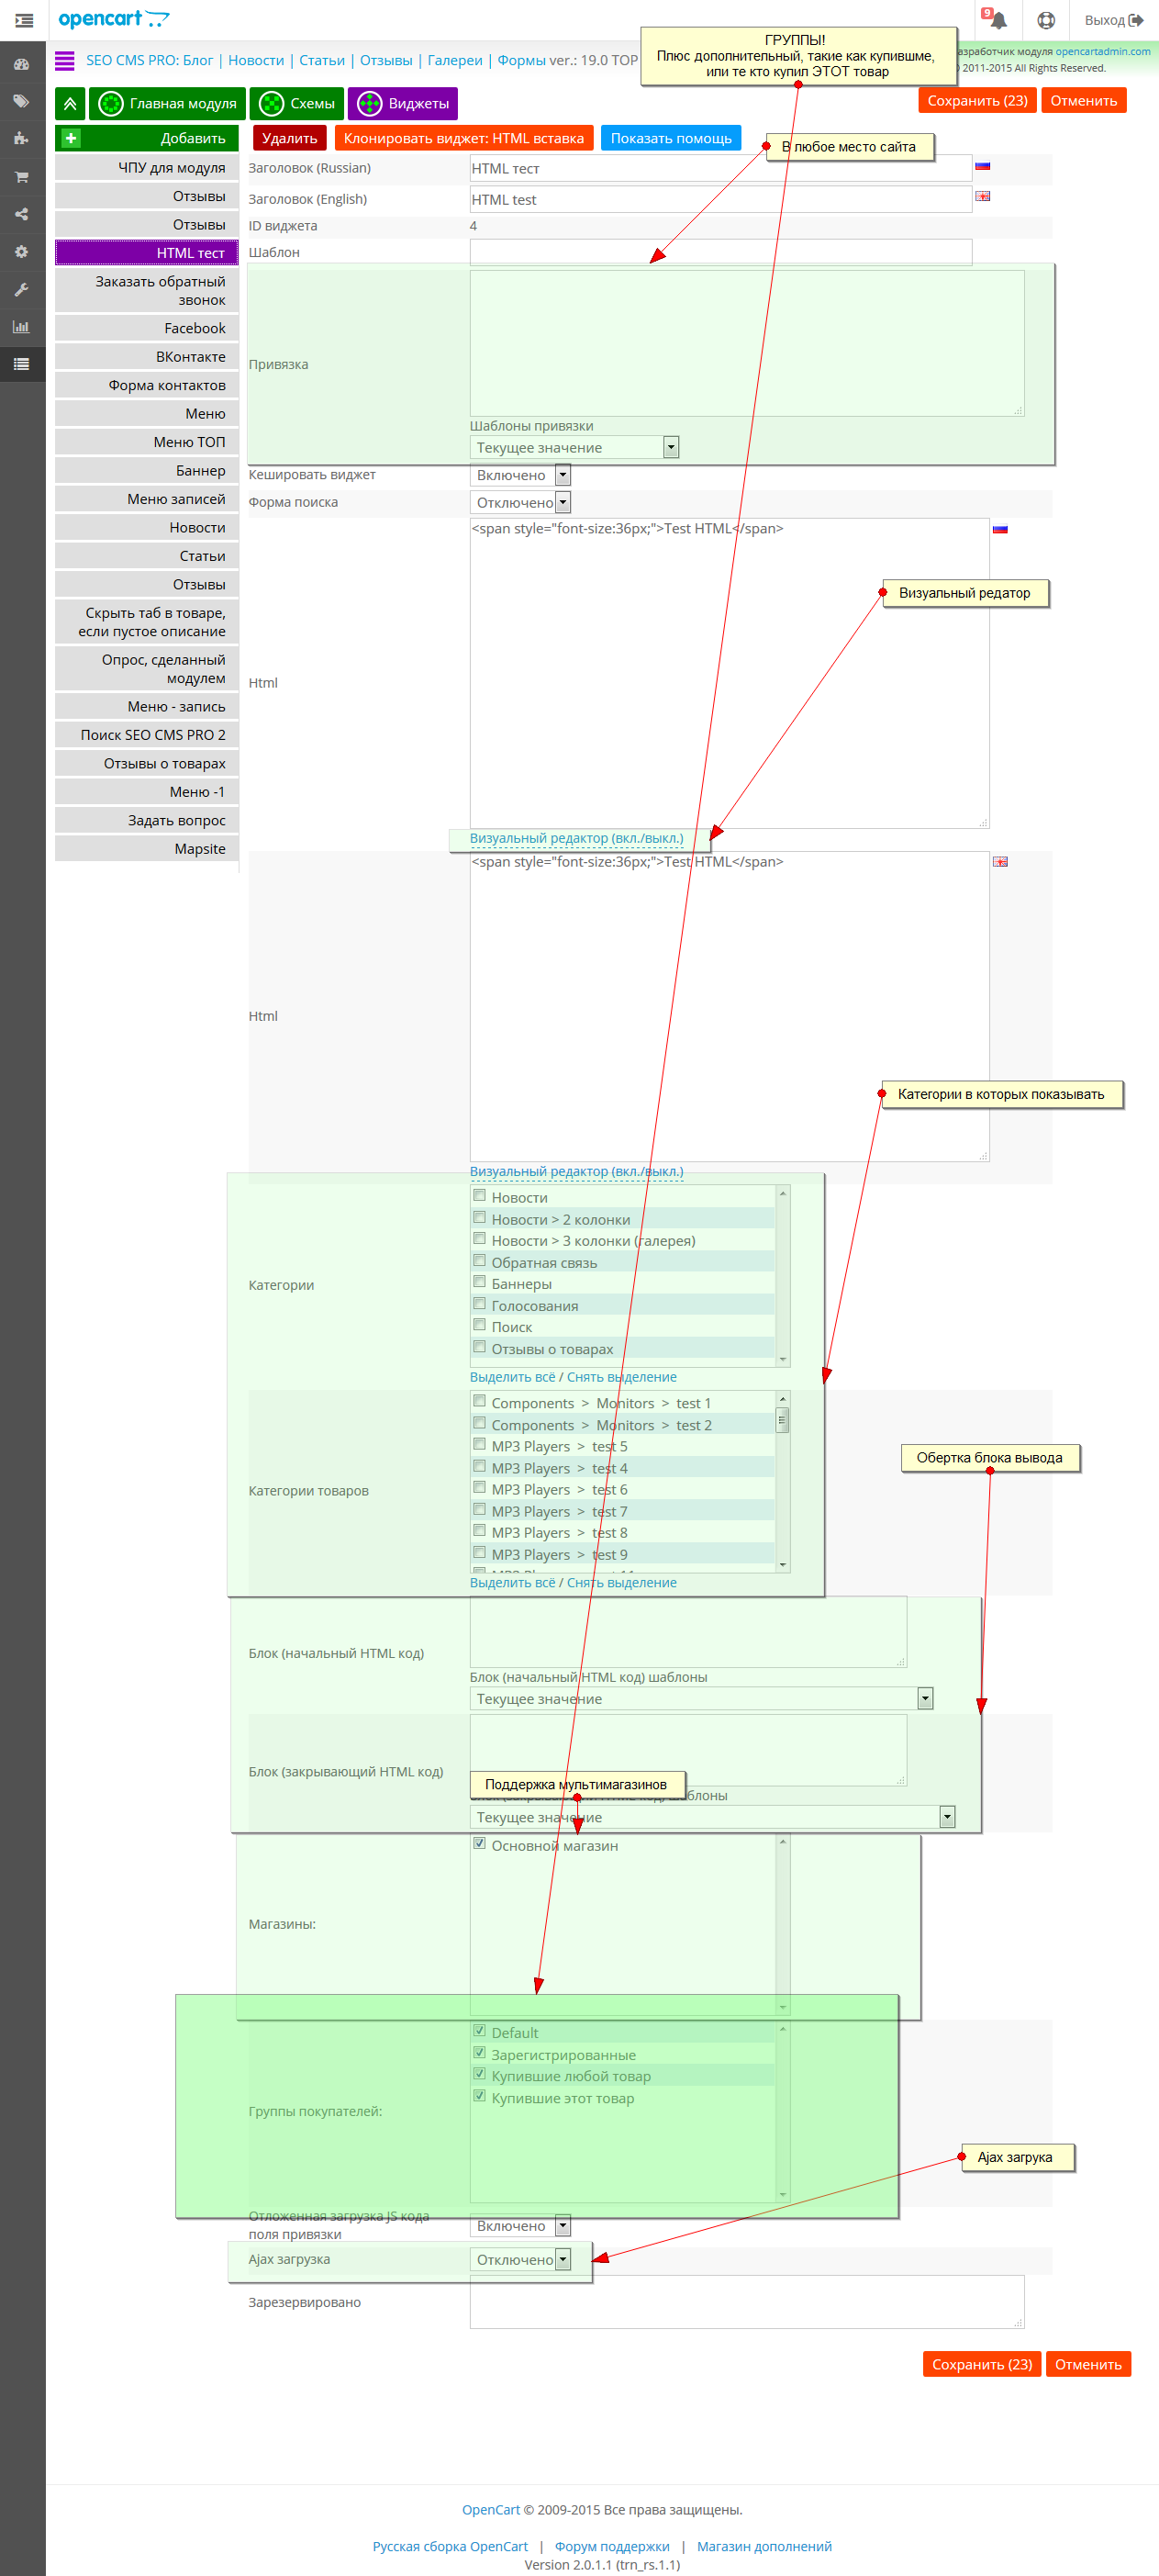Click the puzzle-piece extensions icon in sidebar
The image size is (1159, 2576).
21,139
